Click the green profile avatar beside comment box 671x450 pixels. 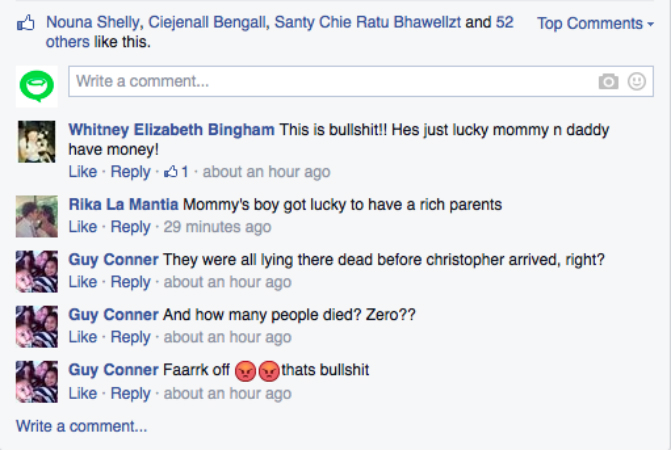pos(38,85)
